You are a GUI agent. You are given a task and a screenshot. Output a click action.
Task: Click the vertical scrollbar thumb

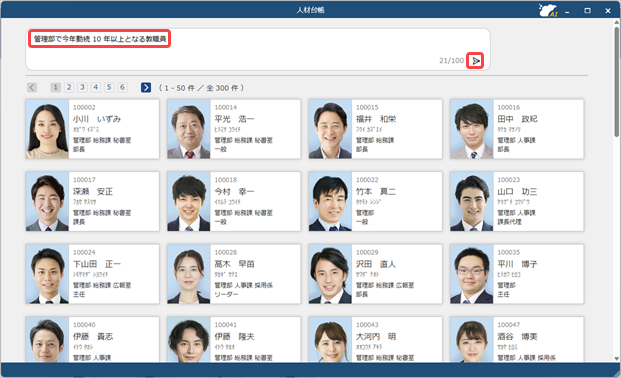click(x=617, y=81)
